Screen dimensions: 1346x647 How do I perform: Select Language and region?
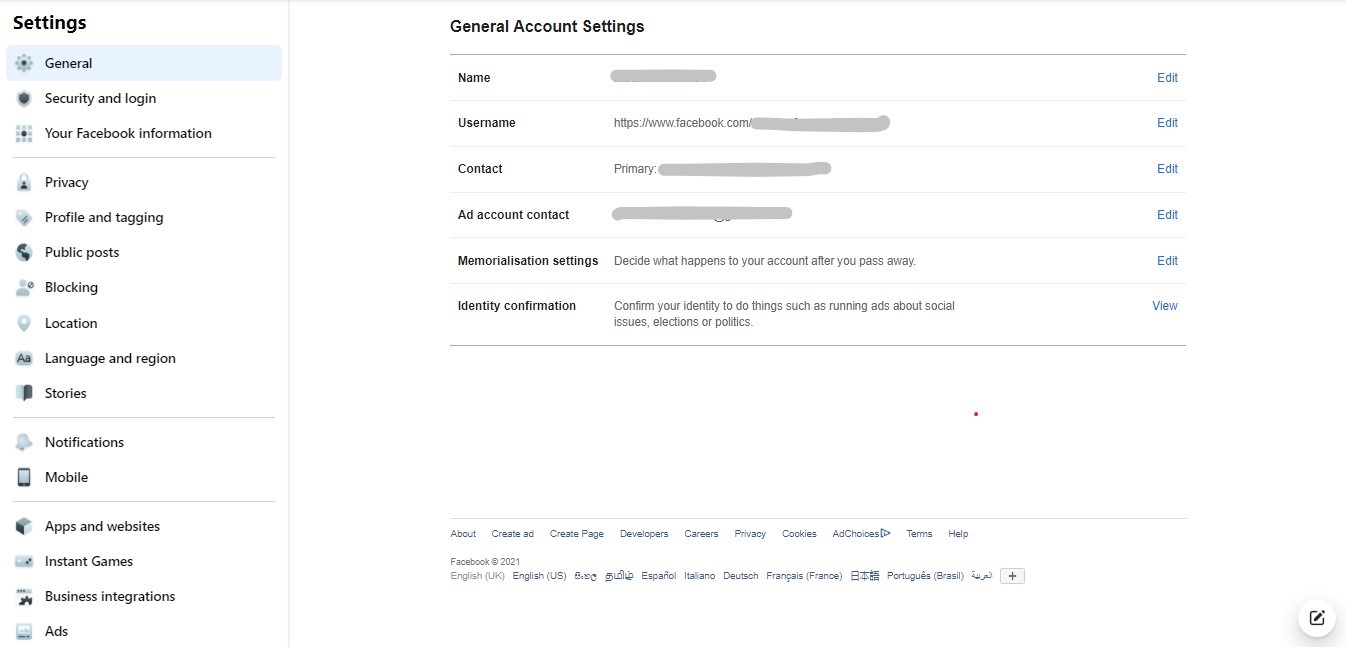pyautogui.click(x=144, y=358)
